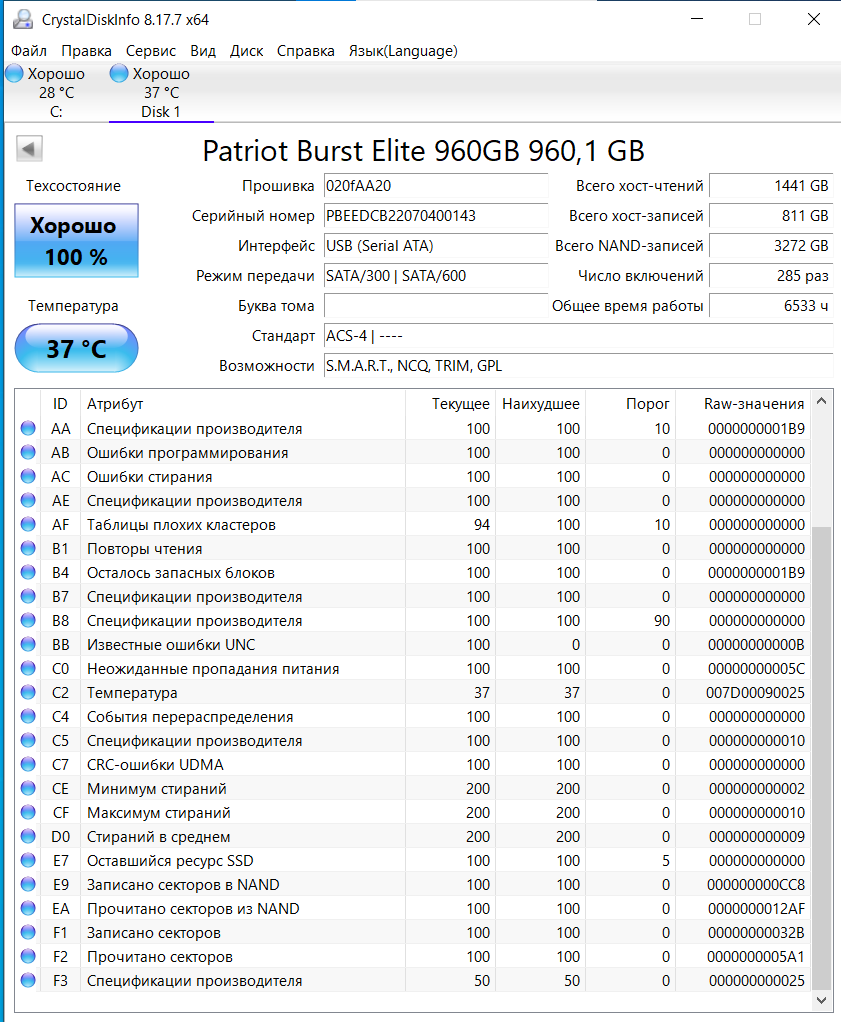Click the Всего хост-чтений value 1441 GB
841x1022 pixels.
(771, 186)
